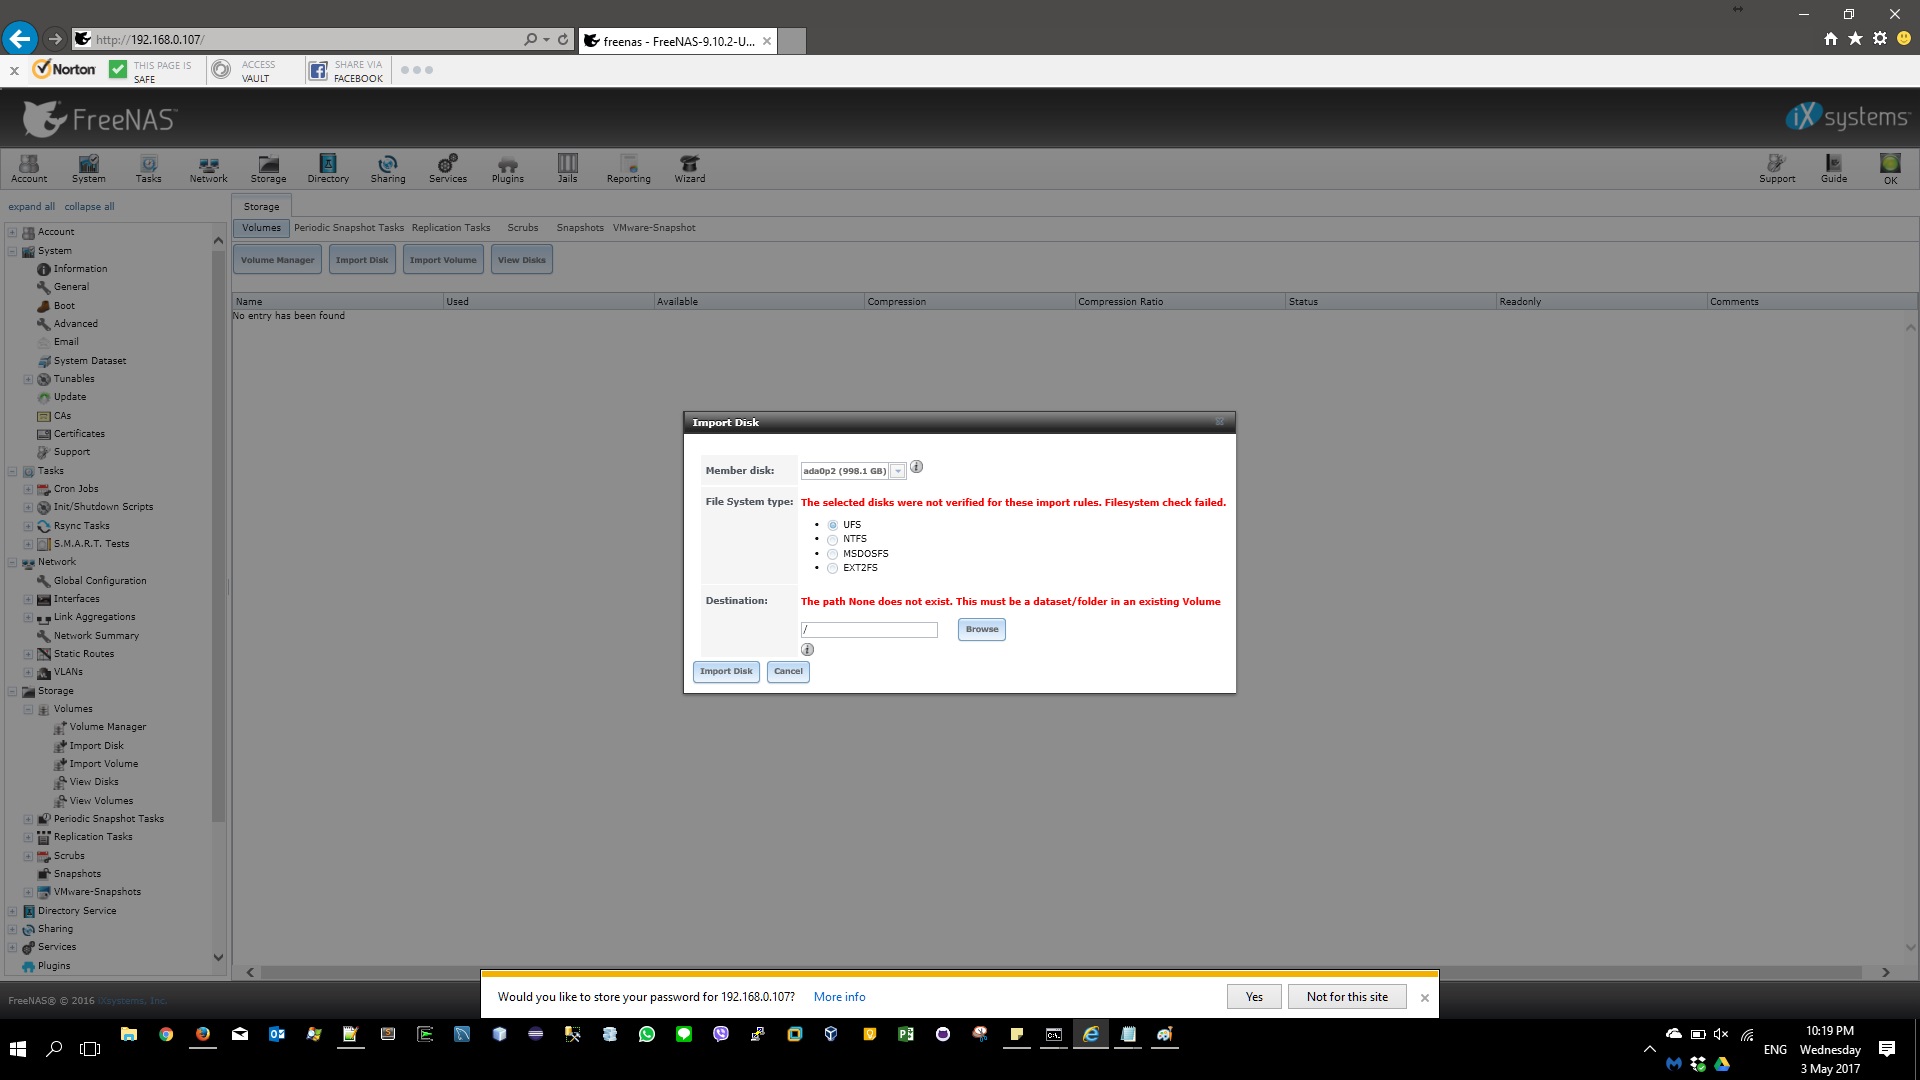Click info icon next to Member disk
Image resolution: width=1920 pixels, height=1080 pixels.
click(916, 467)
